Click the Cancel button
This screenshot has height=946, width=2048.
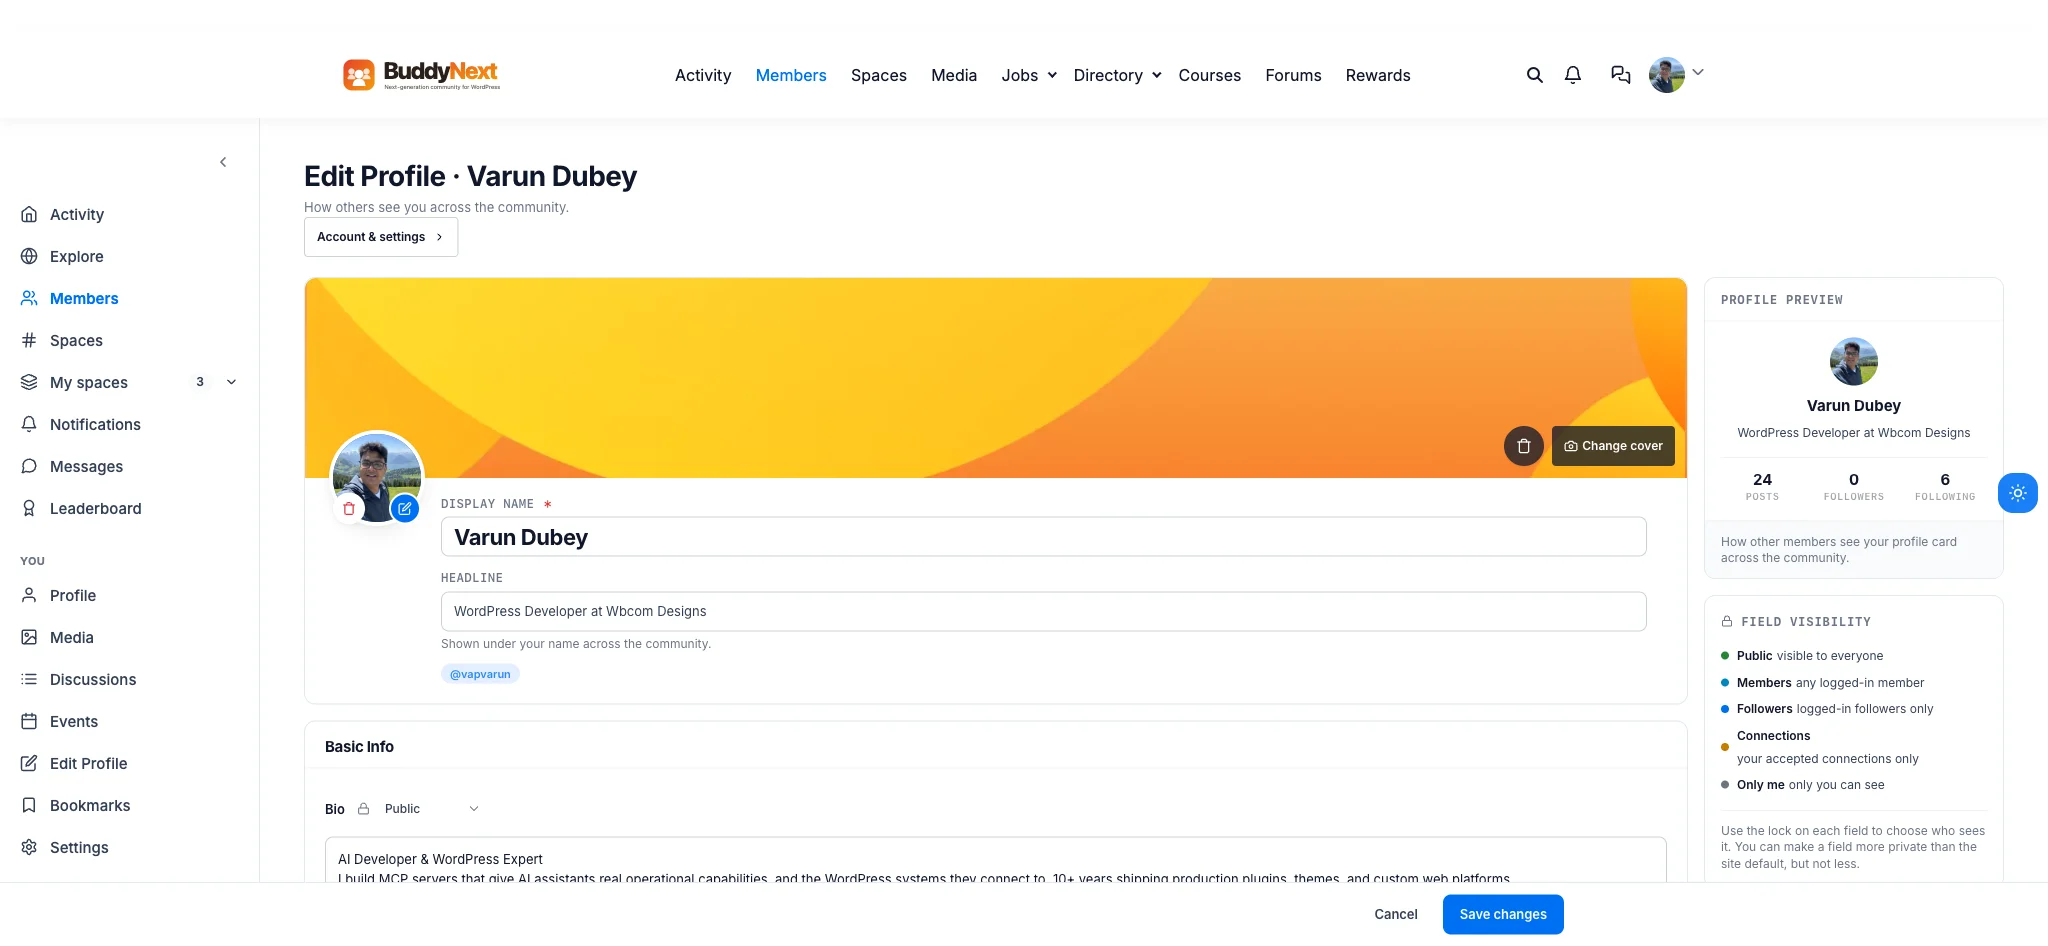click(x=1396, y=914)
